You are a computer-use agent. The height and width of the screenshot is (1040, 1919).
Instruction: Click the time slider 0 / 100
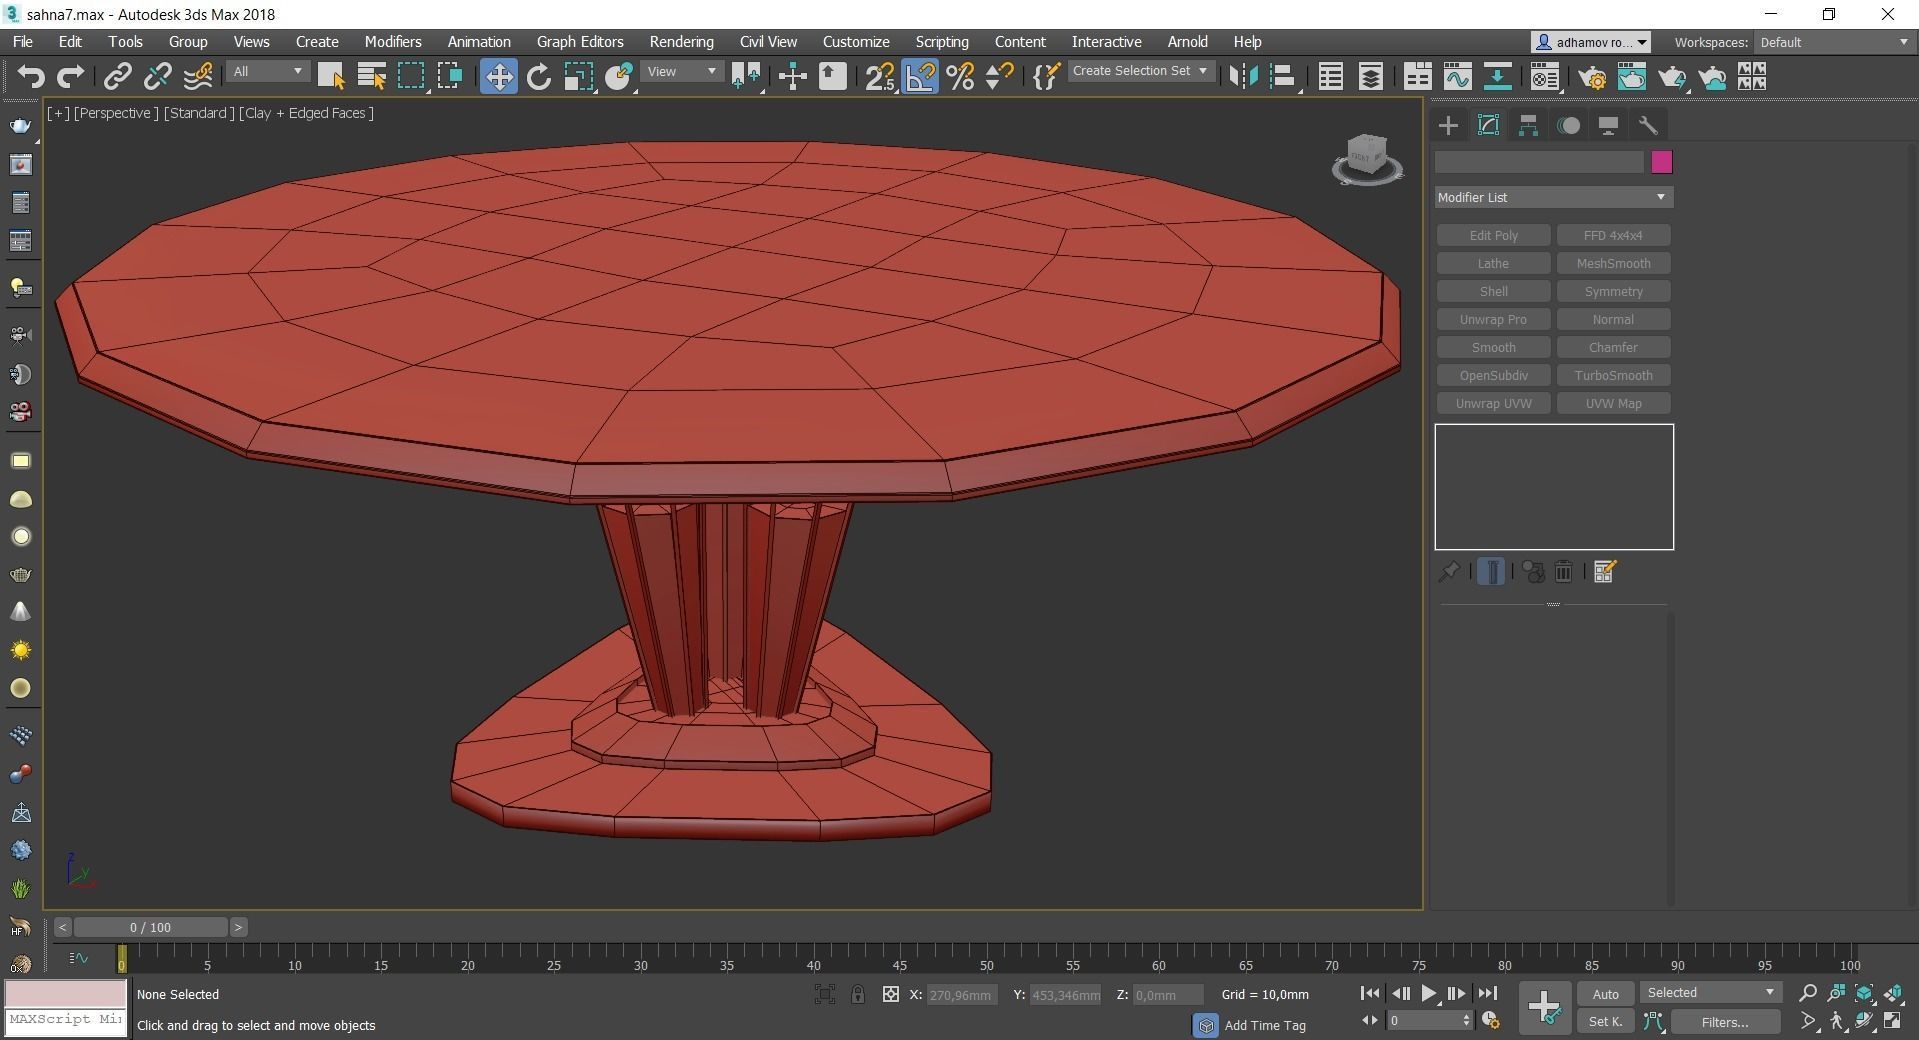150,927
